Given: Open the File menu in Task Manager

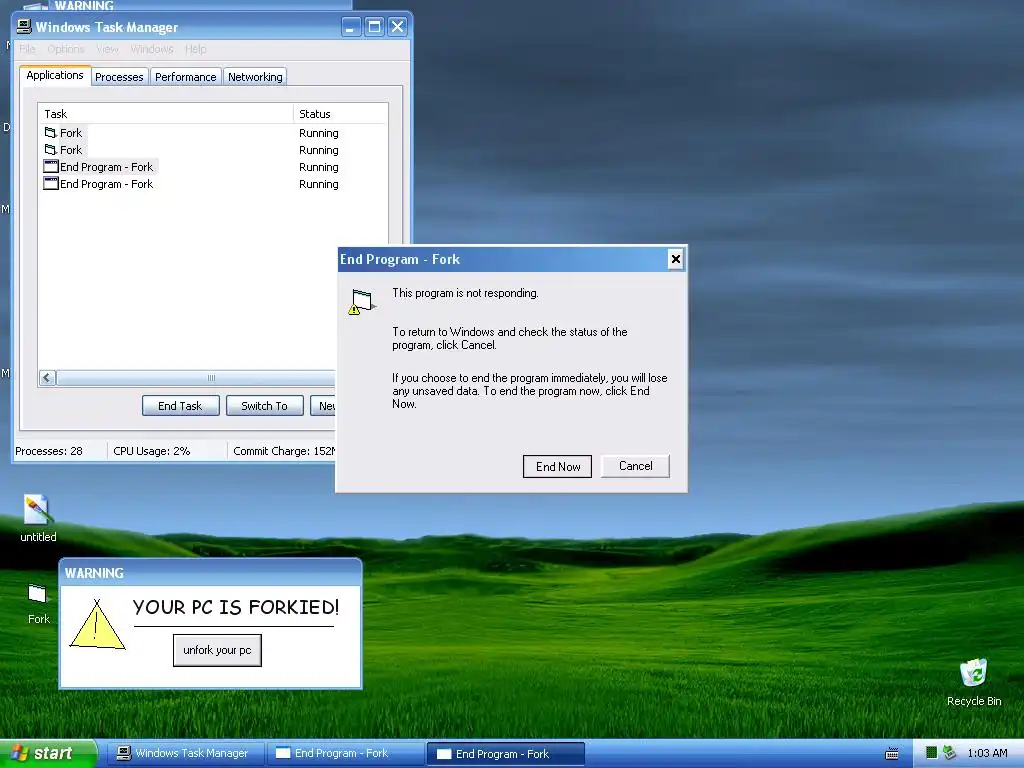Looking at the screenshot, I should point(27,49).
